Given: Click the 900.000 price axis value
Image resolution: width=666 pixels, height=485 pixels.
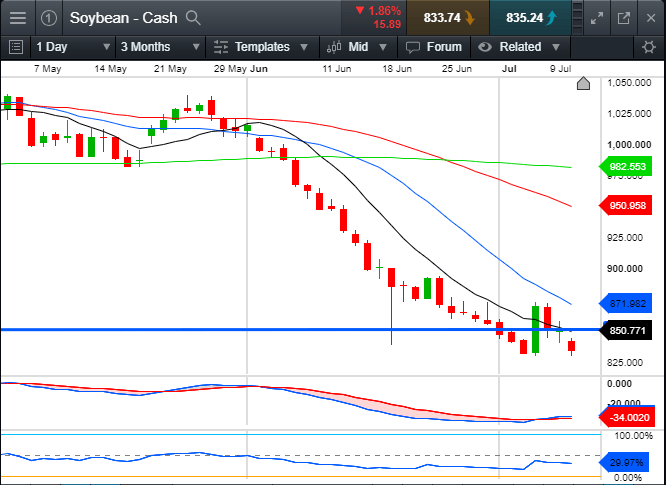Looking at the screenshot, I should point(625,269).
